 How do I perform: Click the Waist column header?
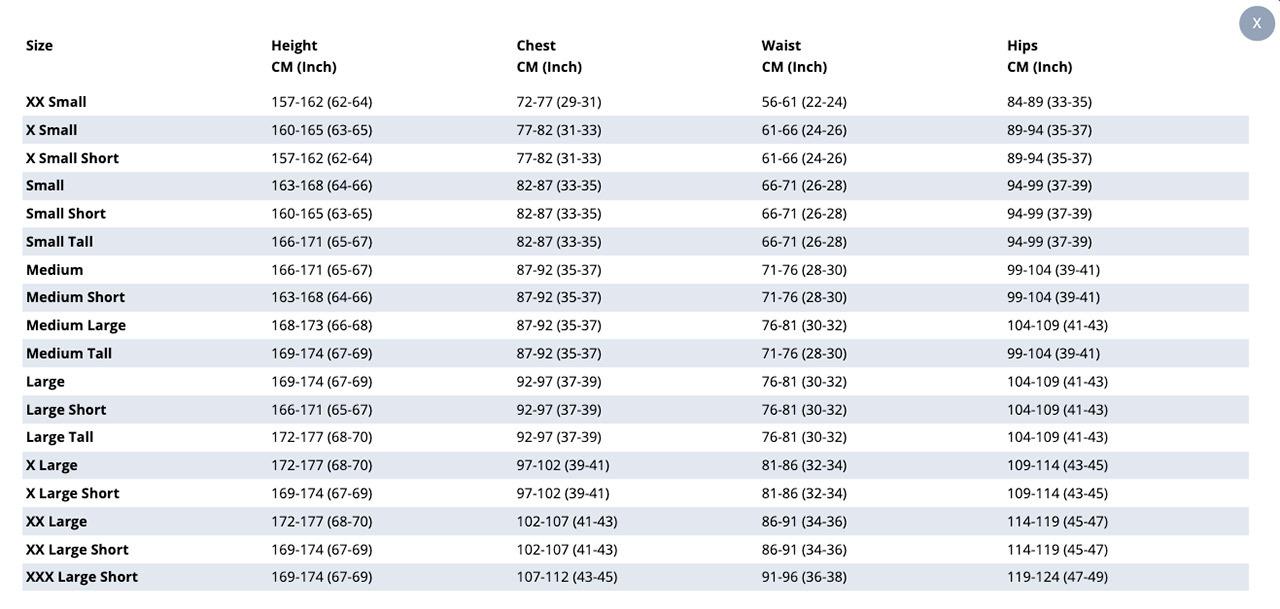(794, 56)
